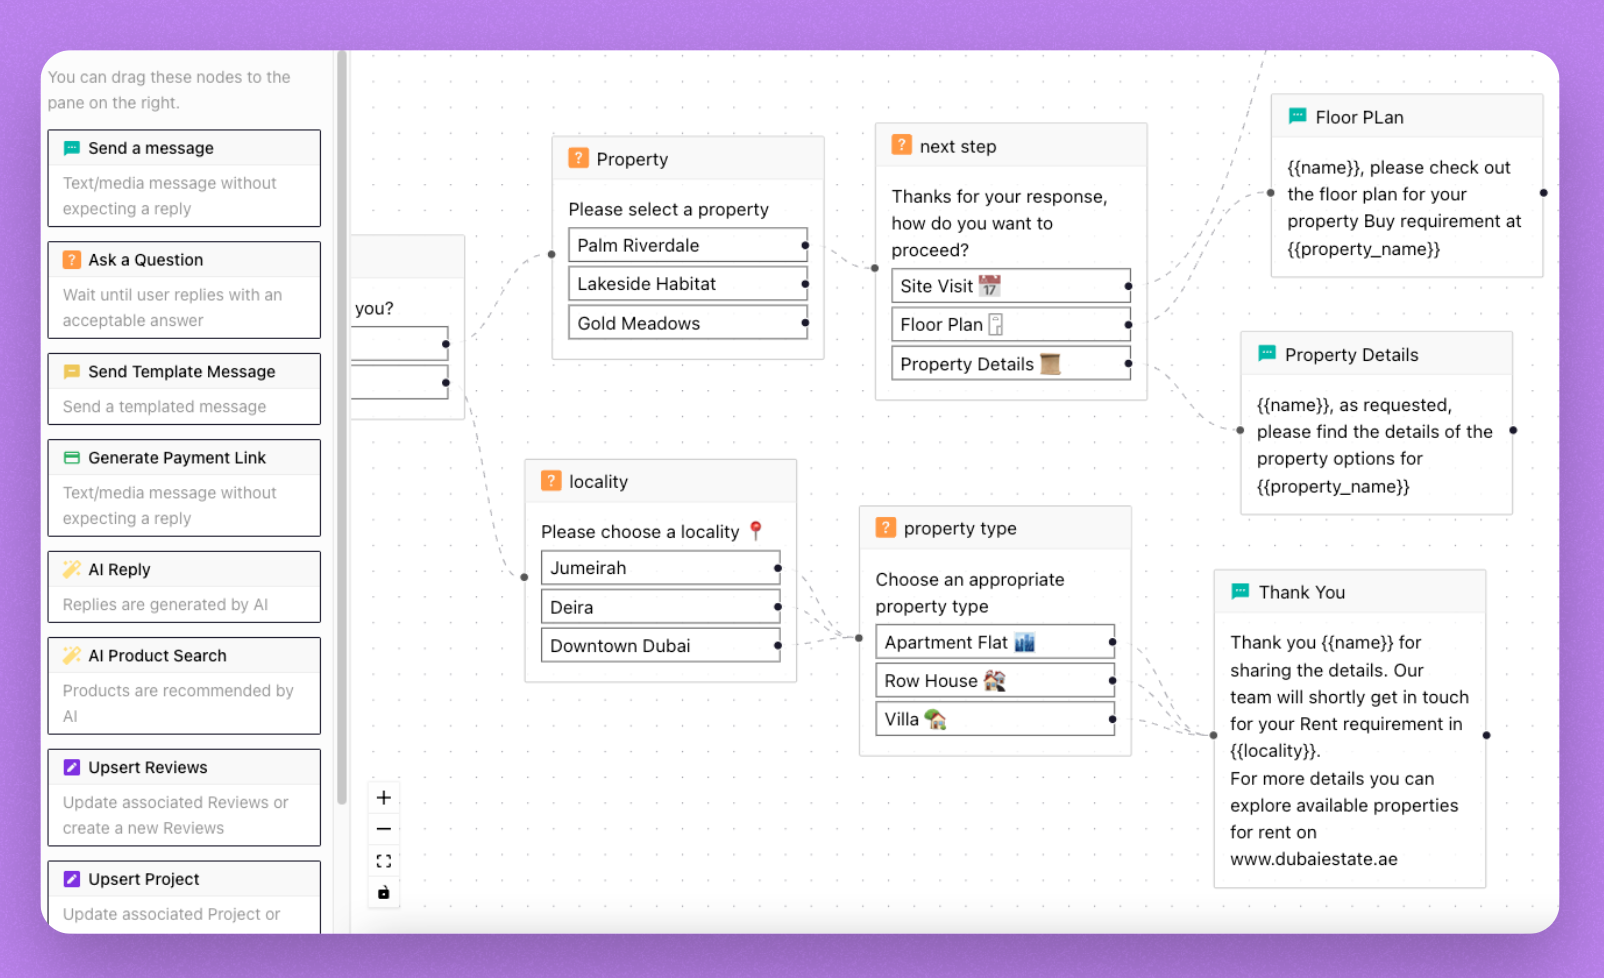Click the locality node header
The width and height of the screenshot is (1604, 978).
(x=661, y=482)
